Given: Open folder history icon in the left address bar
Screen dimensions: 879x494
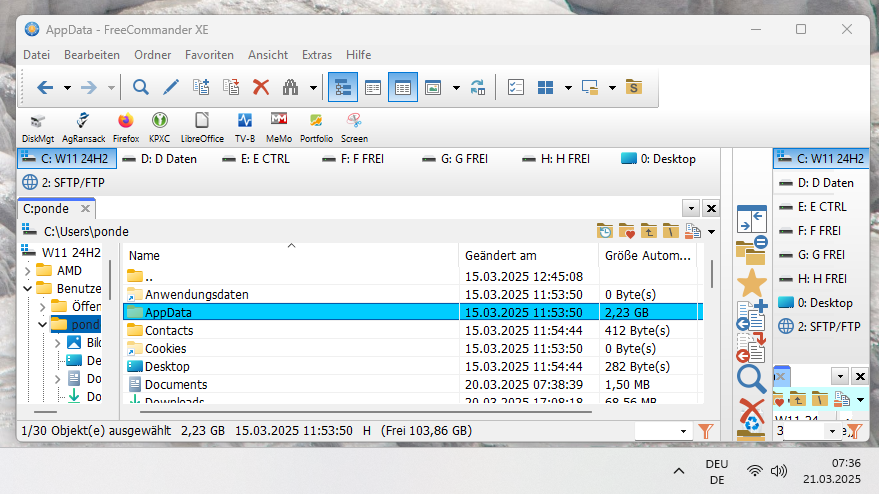Looking at the screenshot, I should point(604,231).
